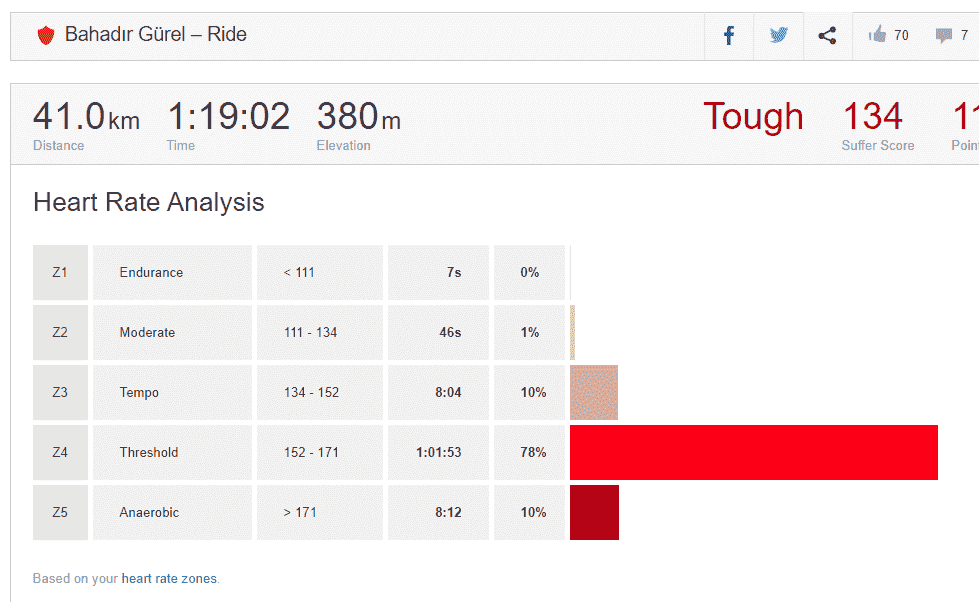
Task: Click the 41.0 km distance stat
Action: [85, 117]
